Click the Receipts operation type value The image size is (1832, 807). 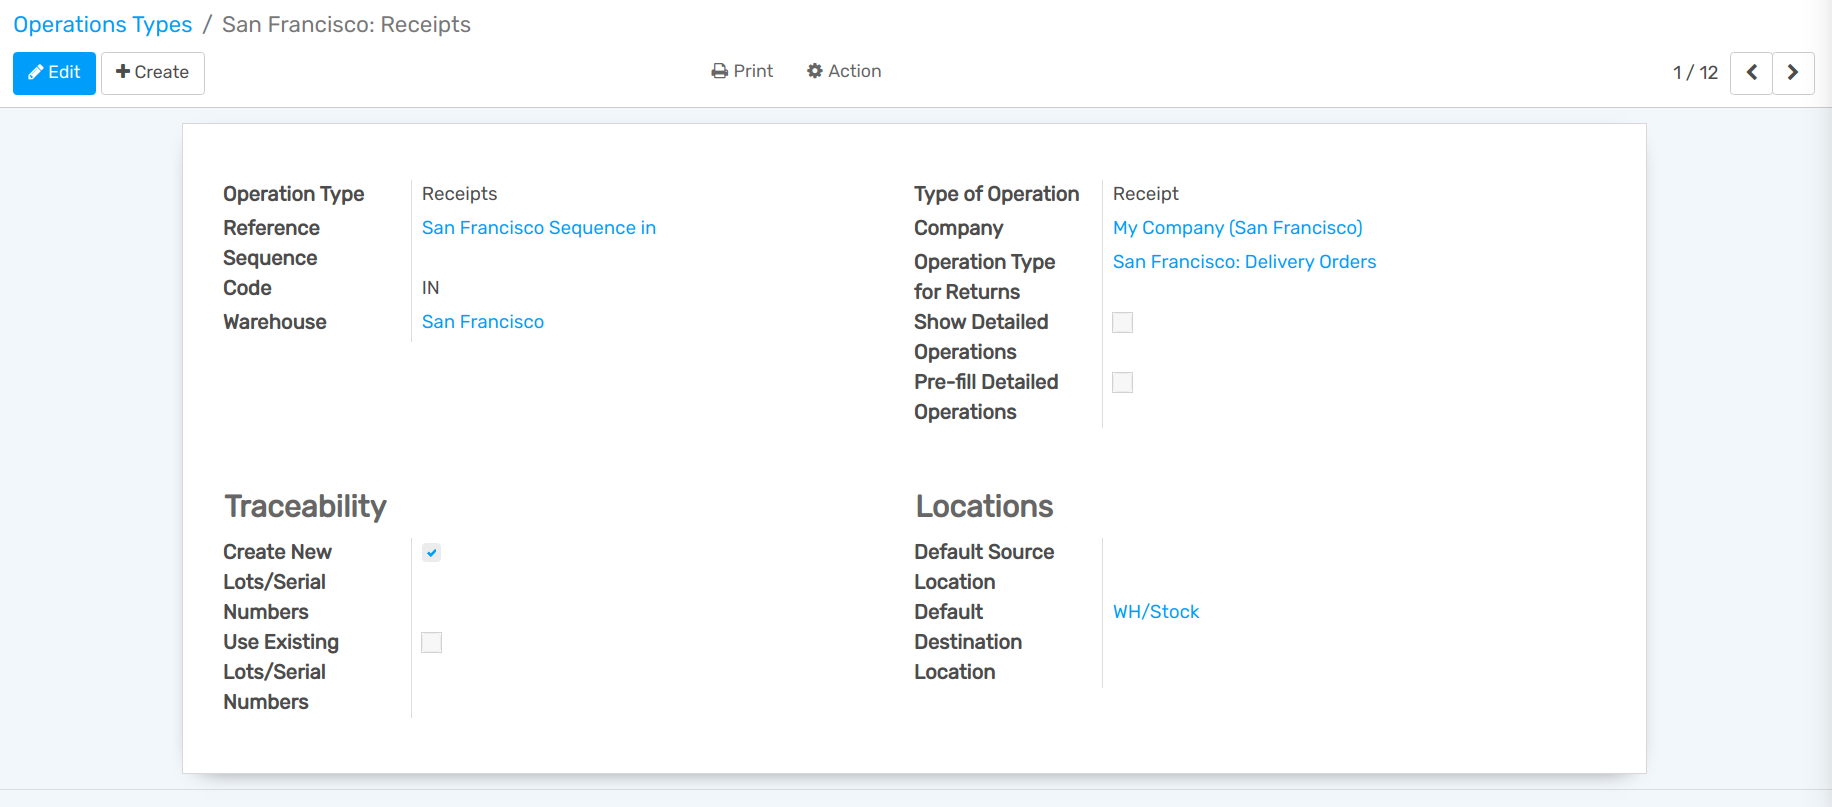coord(459,194)
